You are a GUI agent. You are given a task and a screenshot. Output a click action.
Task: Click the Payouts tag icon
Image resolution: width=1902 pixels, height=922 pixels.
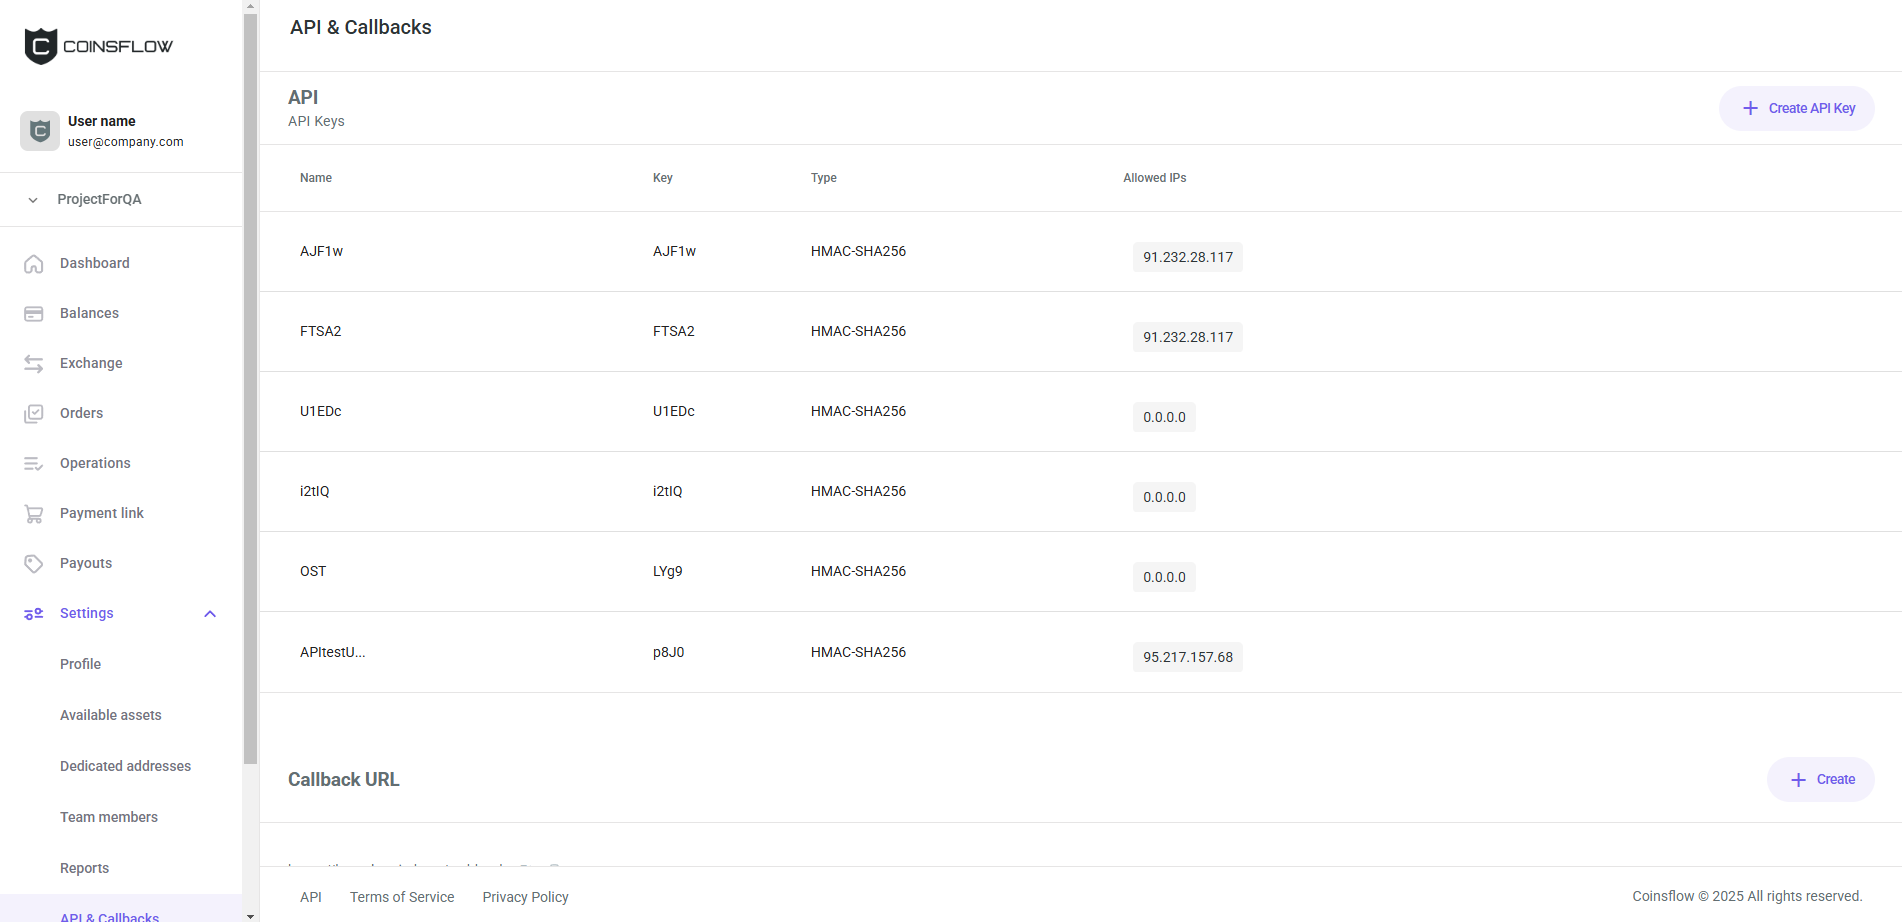[34, 564]
